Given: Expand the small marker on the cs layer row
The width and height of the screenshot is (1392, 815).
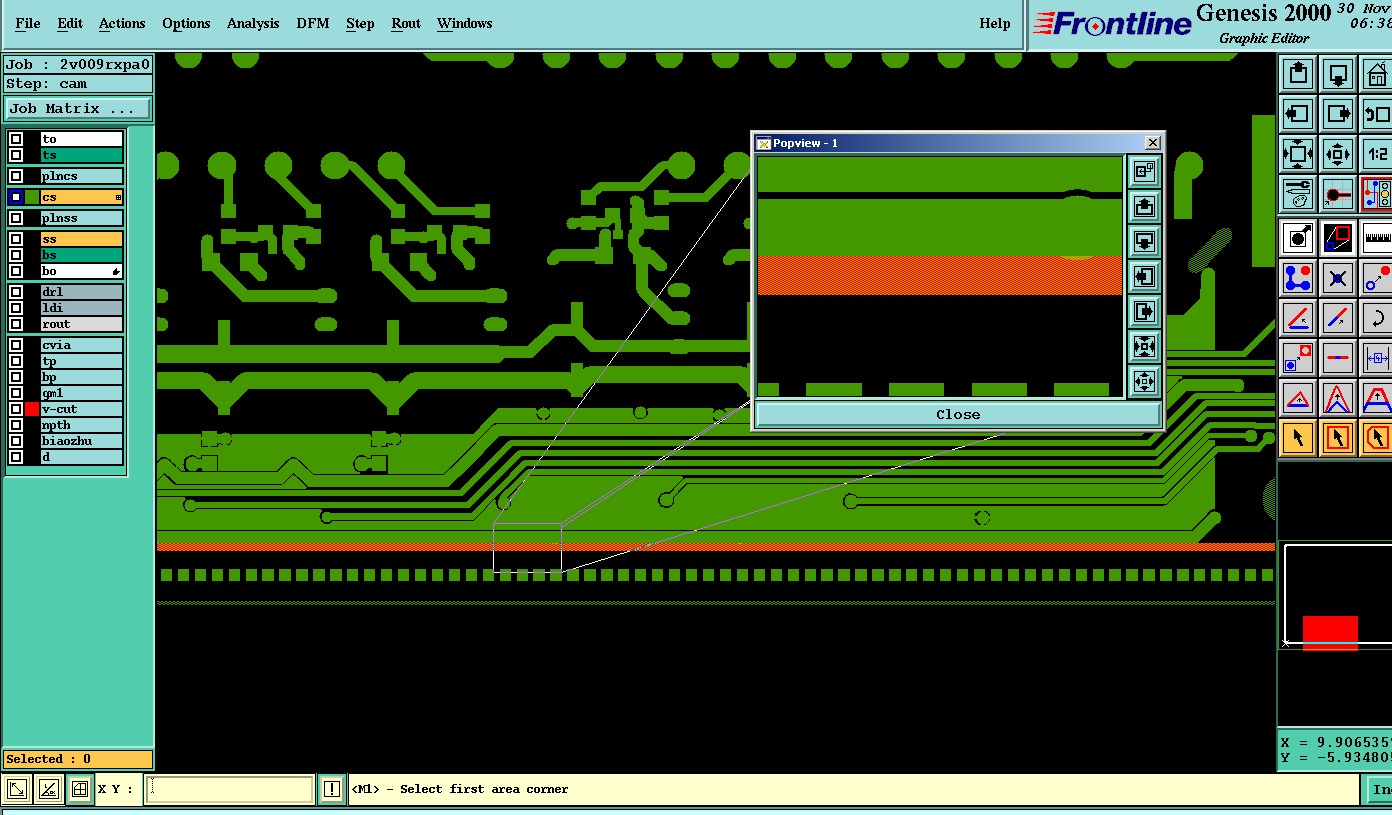Looking at the screenshot, I should [x=118, y=198].
